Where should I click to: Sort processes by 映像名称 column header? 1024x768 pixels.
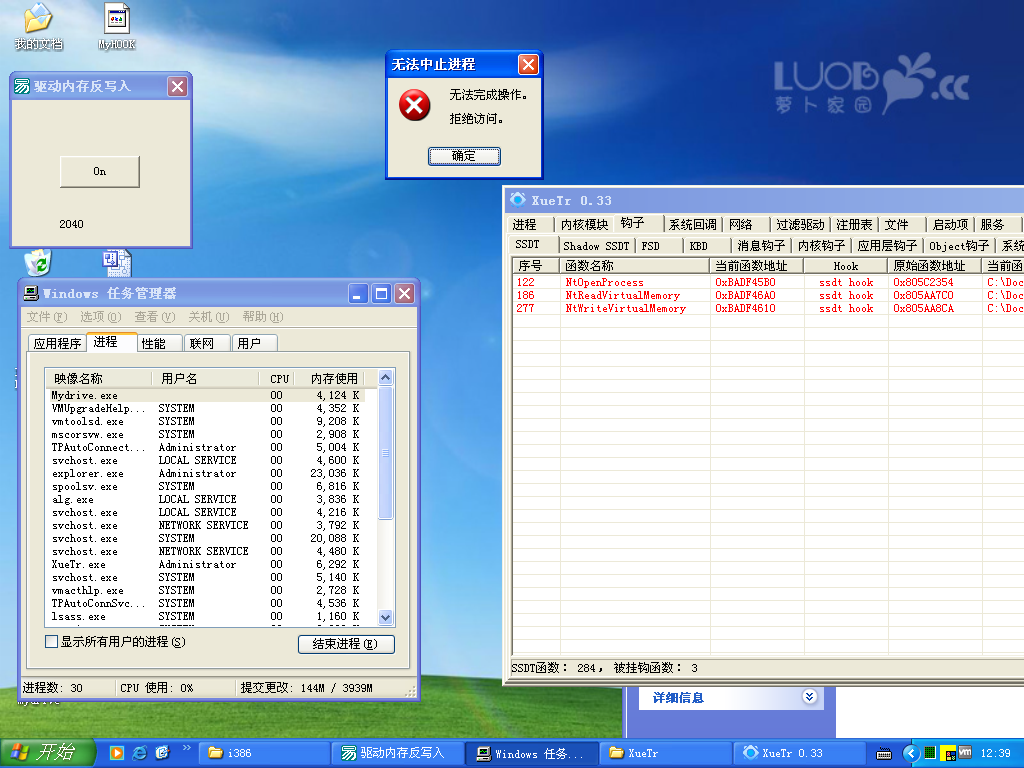[99, 378]
